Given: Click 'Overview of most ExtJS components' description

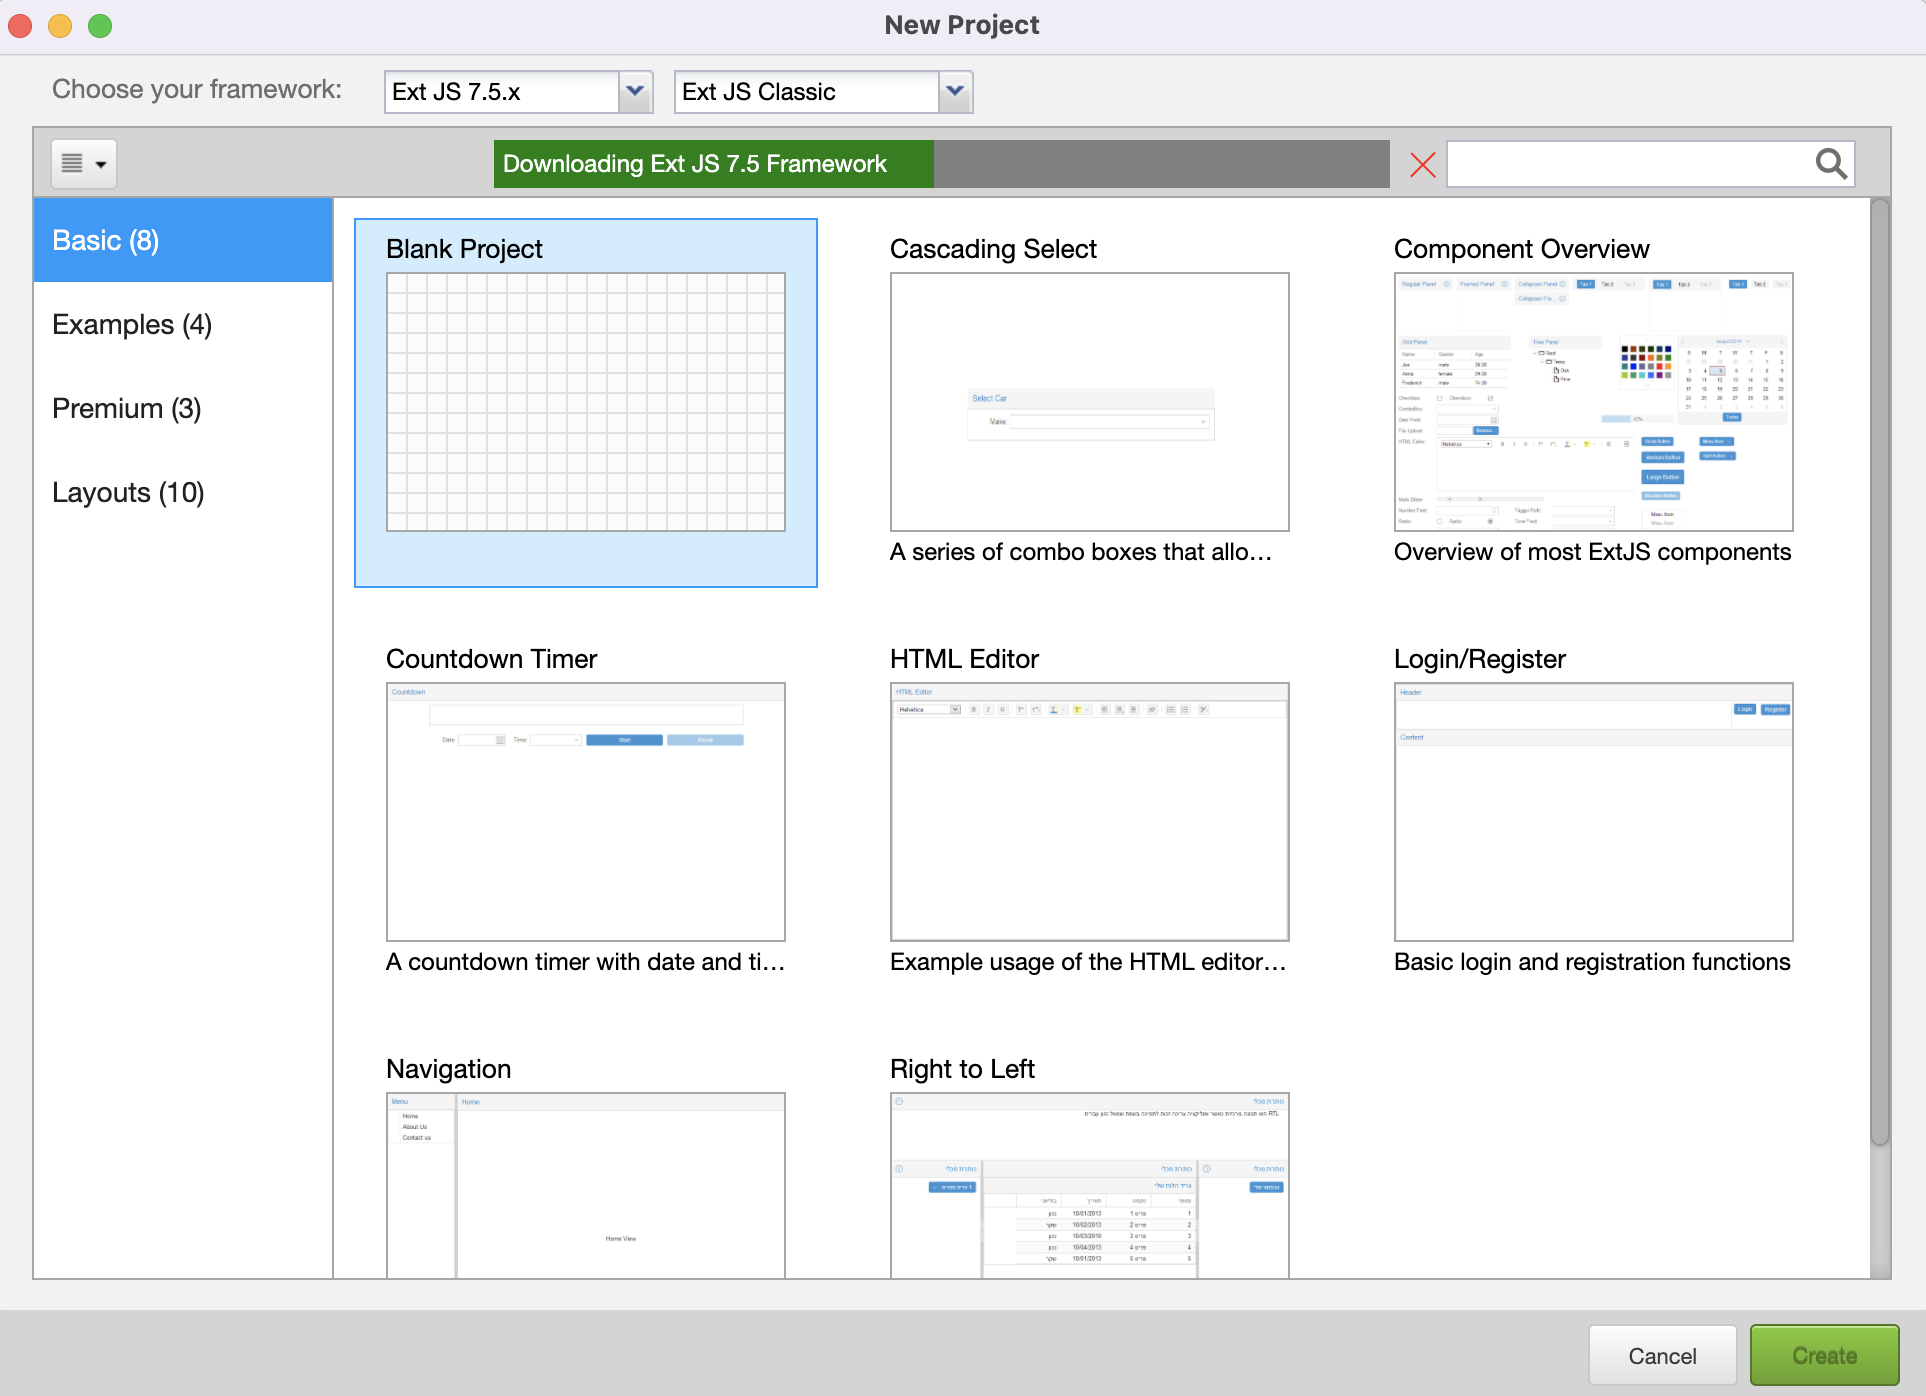Looking at the screenshot, I should click(x=1592, y=552).
